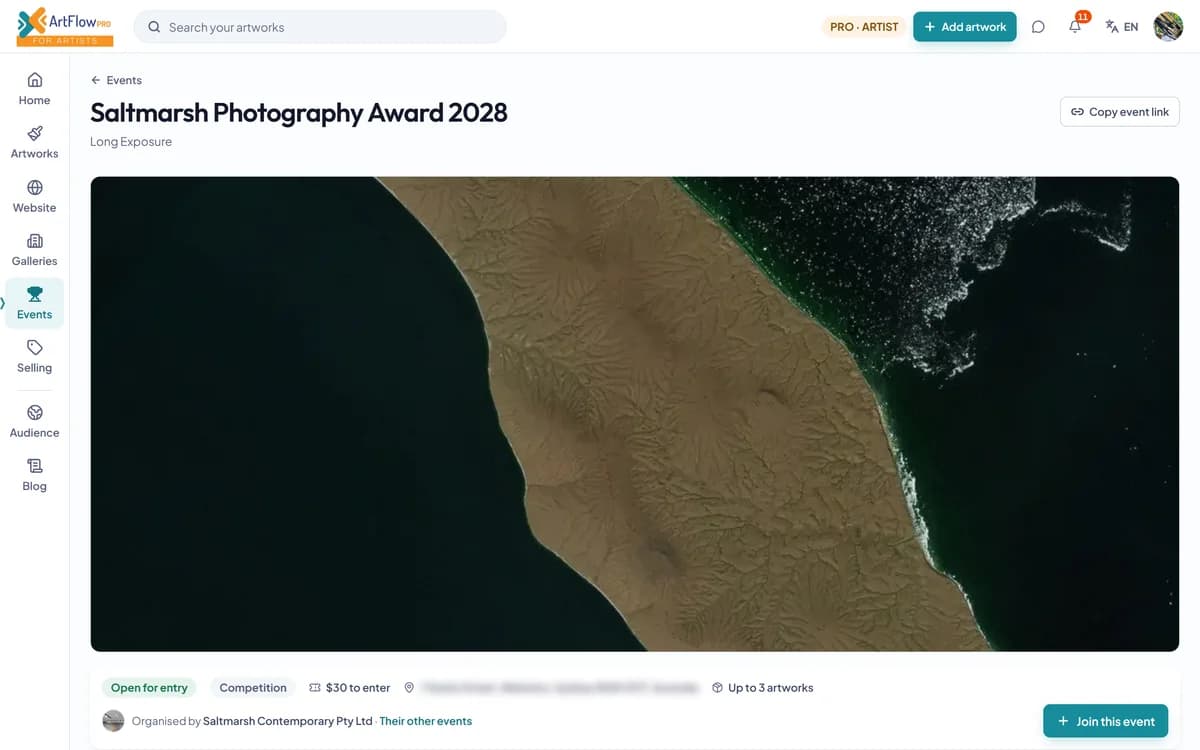Select the Events trophy icon

(x=35, y=294)
